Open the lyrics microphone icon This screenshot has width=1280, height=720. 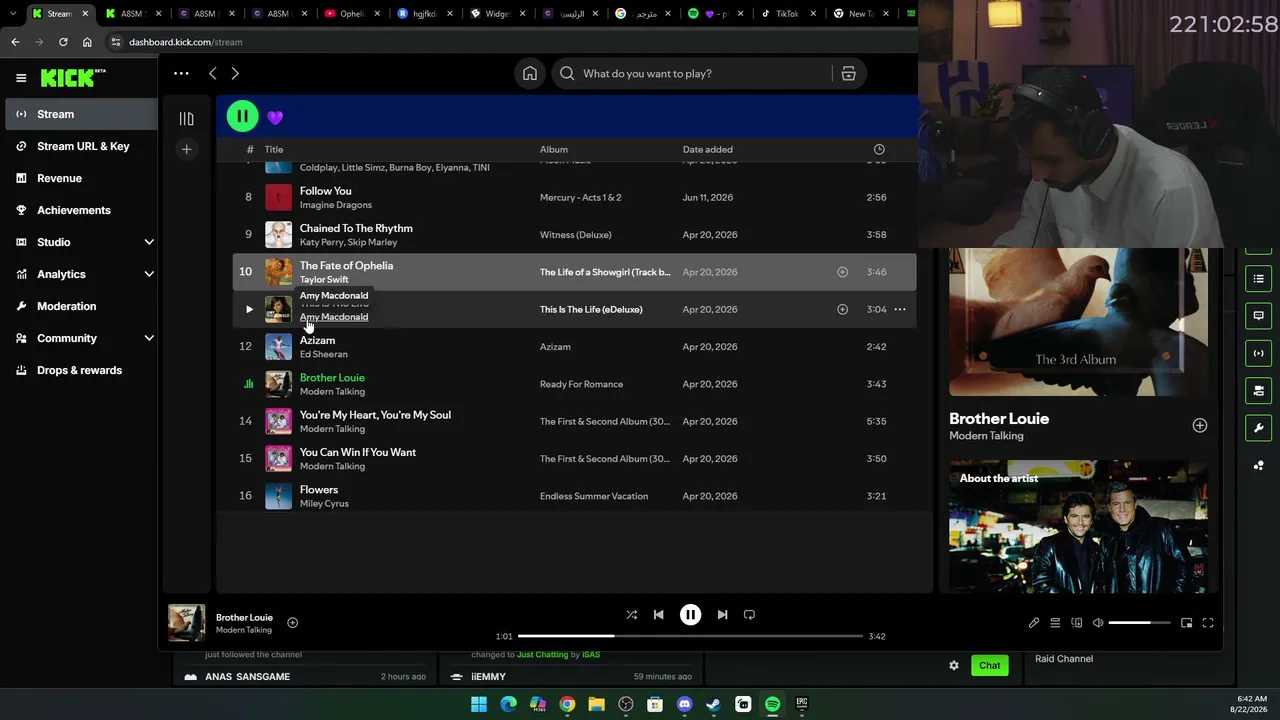click(1034, 623)
